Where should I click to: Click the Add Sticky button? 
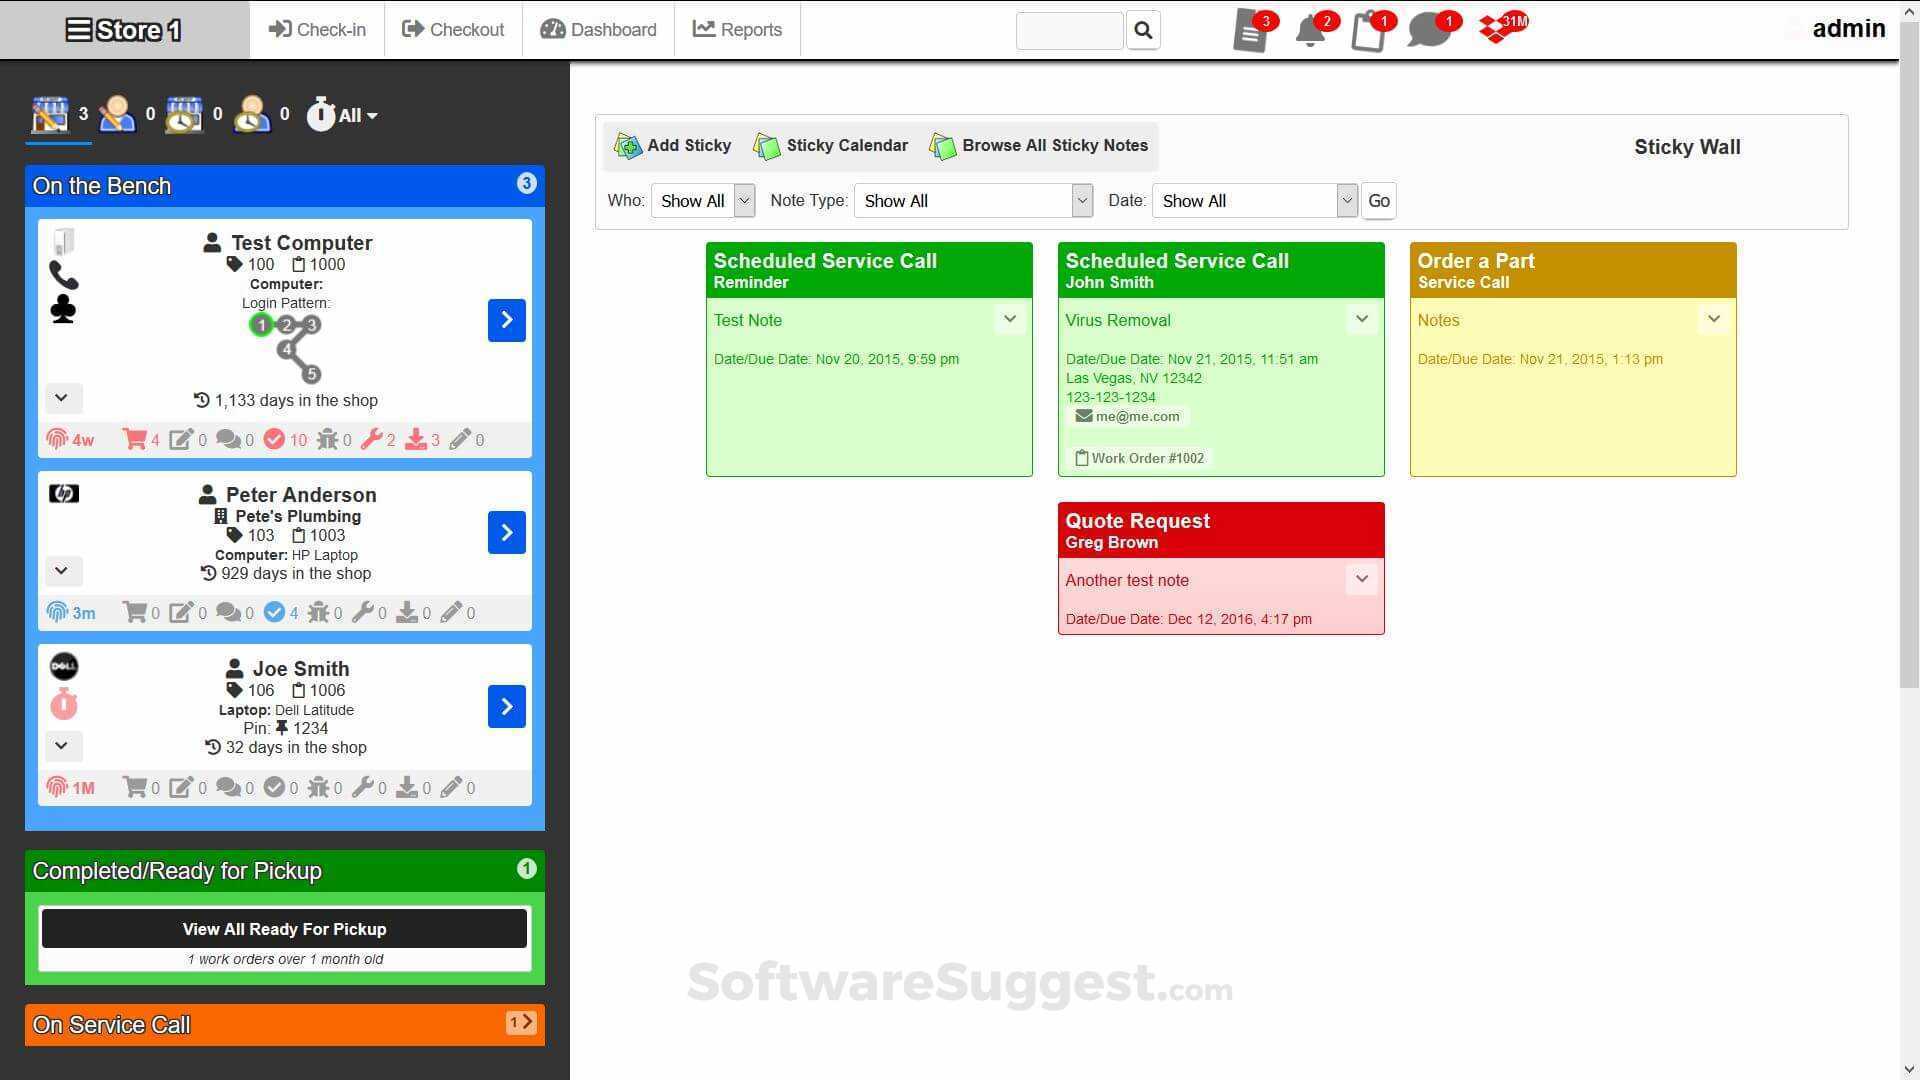point(671,145)
